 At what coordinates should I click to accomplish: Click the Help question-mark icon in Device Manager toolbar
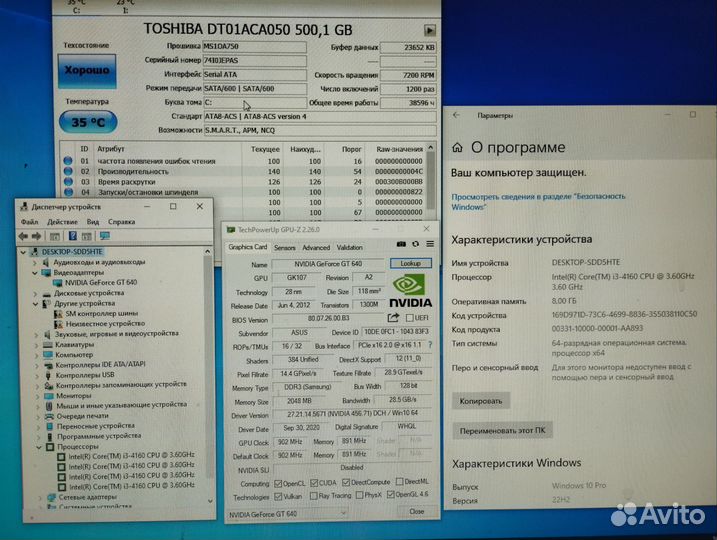pos(72,236)
